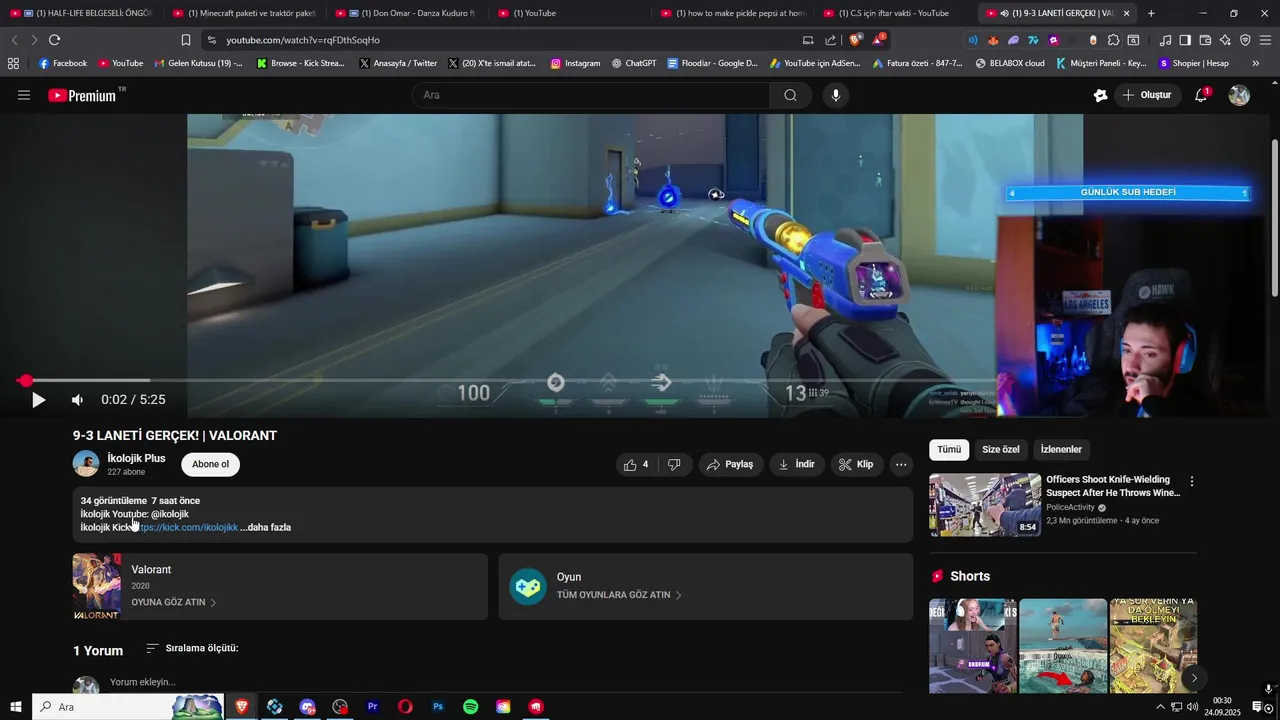Click the İndir download button

pos(797,464)
